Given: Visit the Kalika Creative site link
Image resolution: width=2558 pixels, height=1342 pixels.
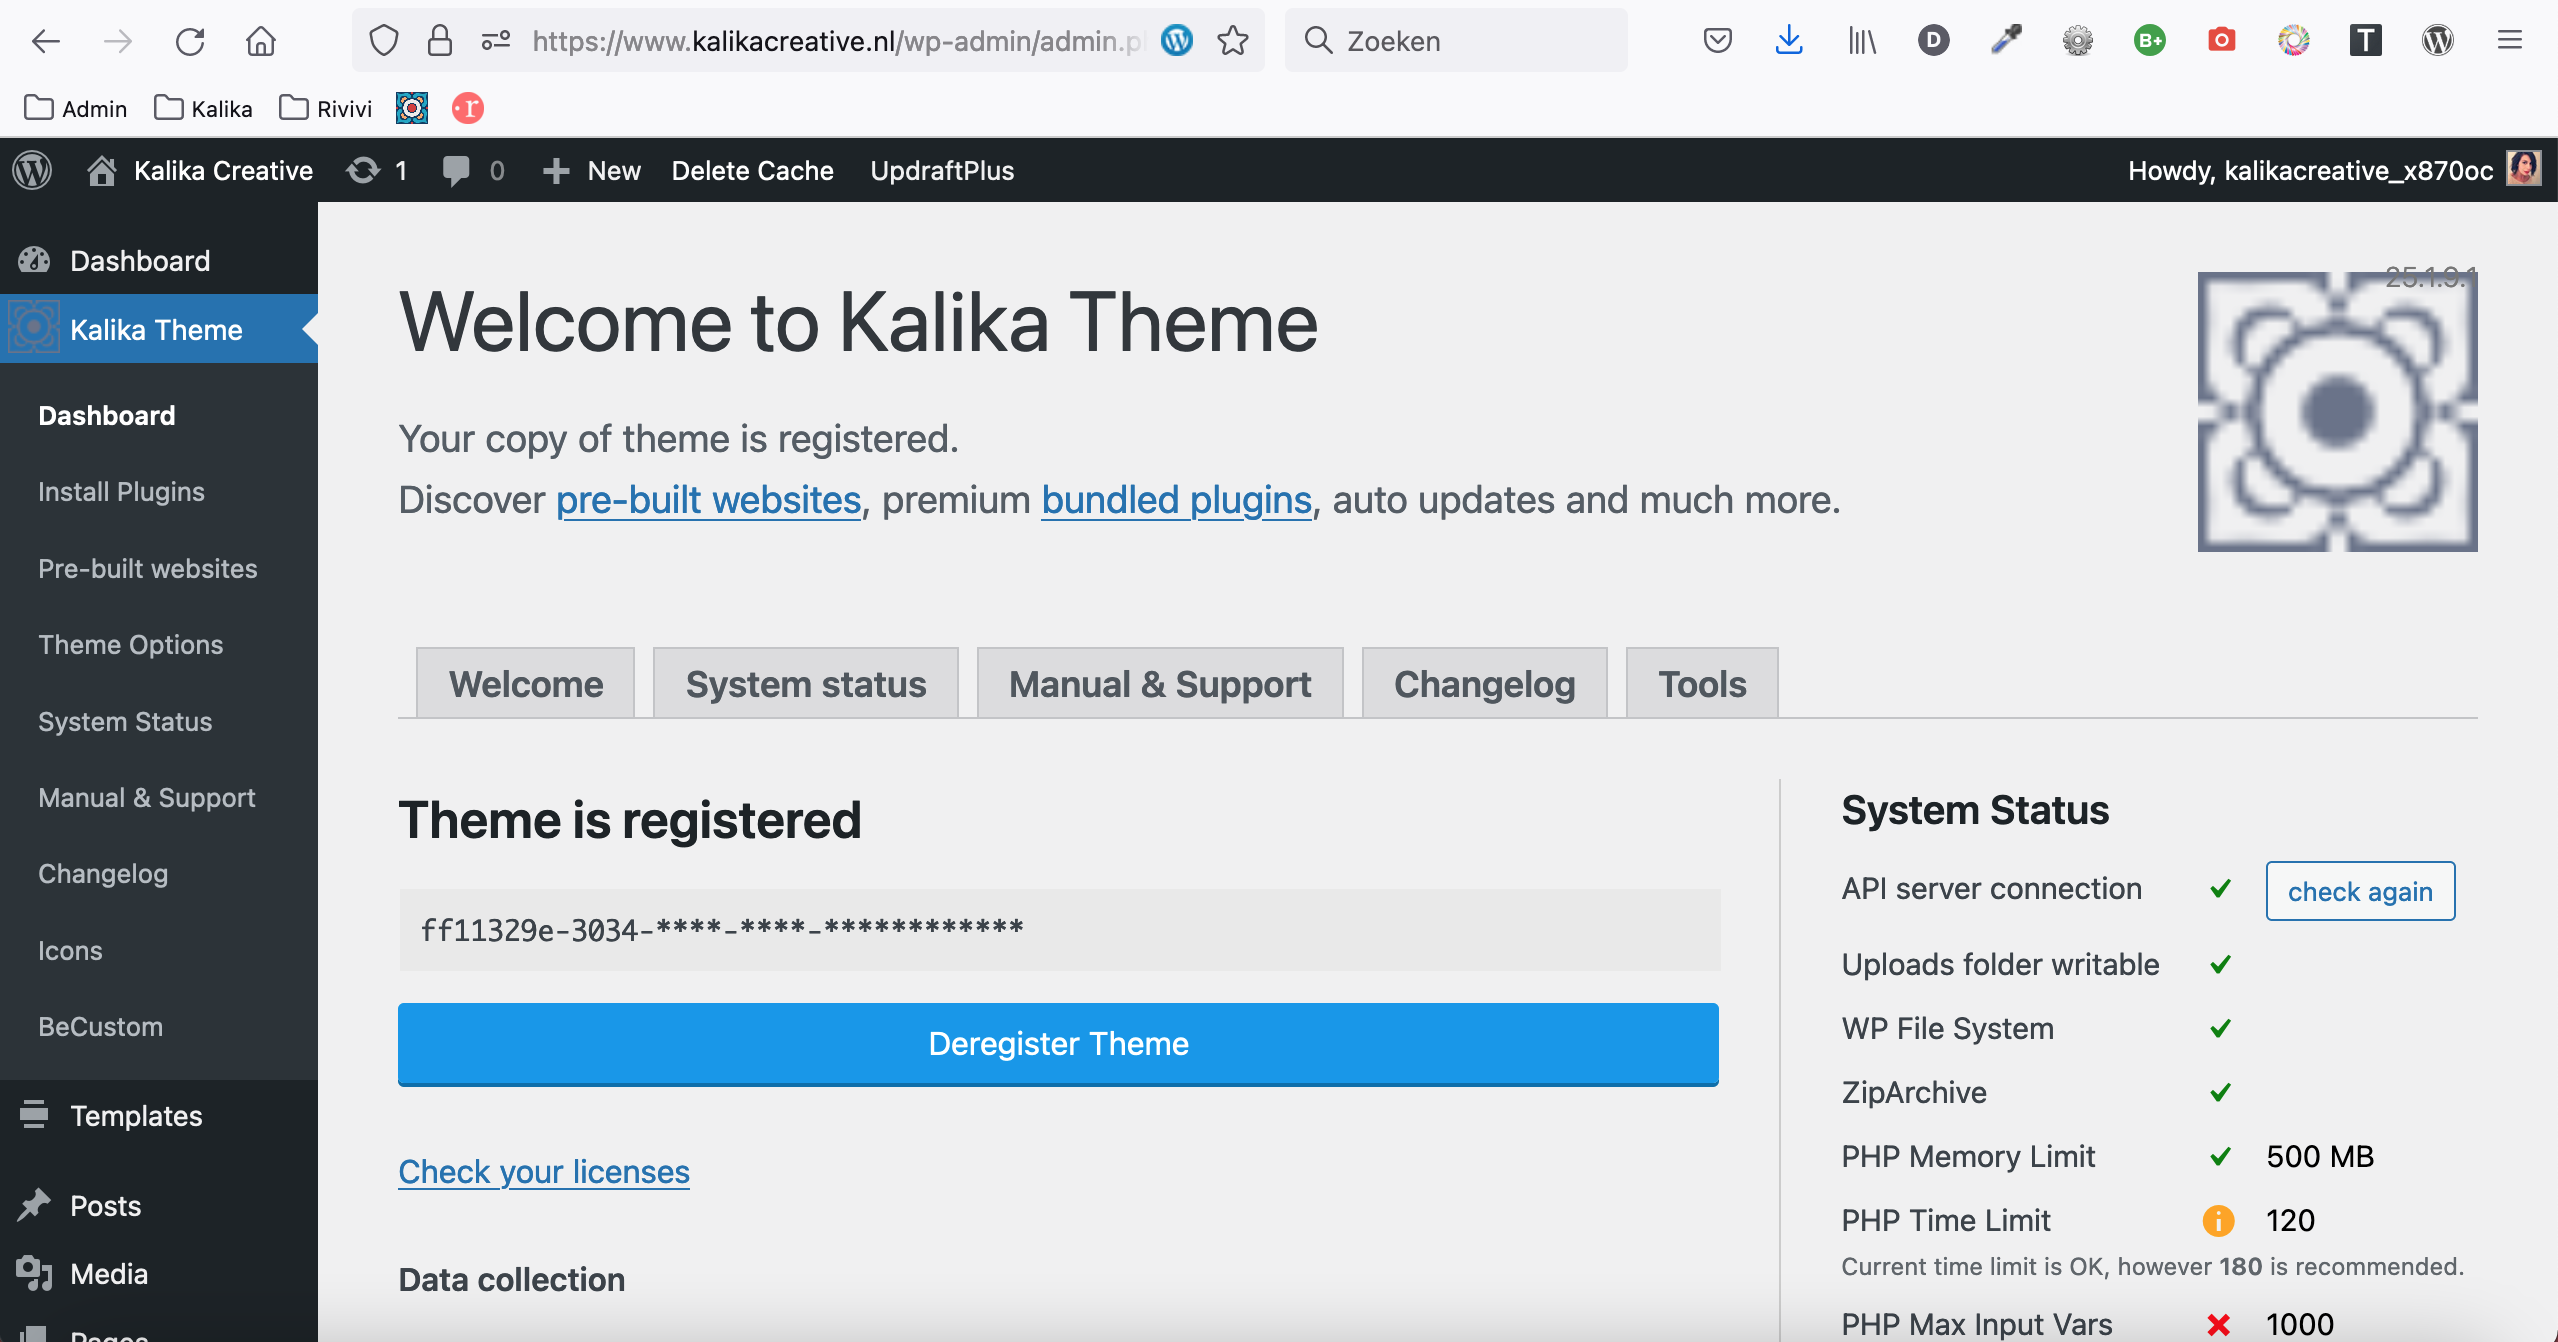Looking at the screenshot, I should click(200, 170).
